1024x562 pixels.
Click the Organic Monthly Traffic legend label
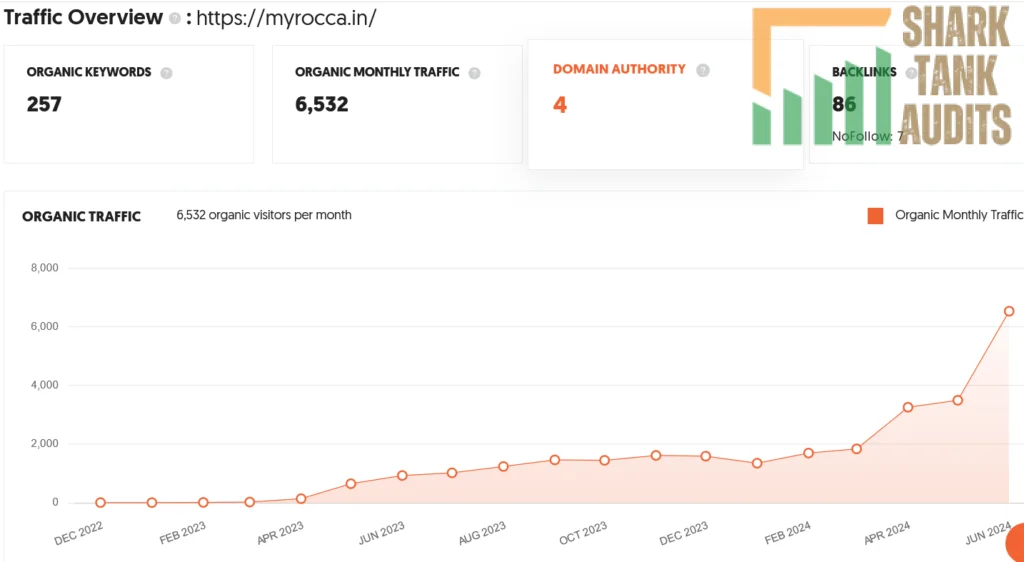(x=958, y=215)
